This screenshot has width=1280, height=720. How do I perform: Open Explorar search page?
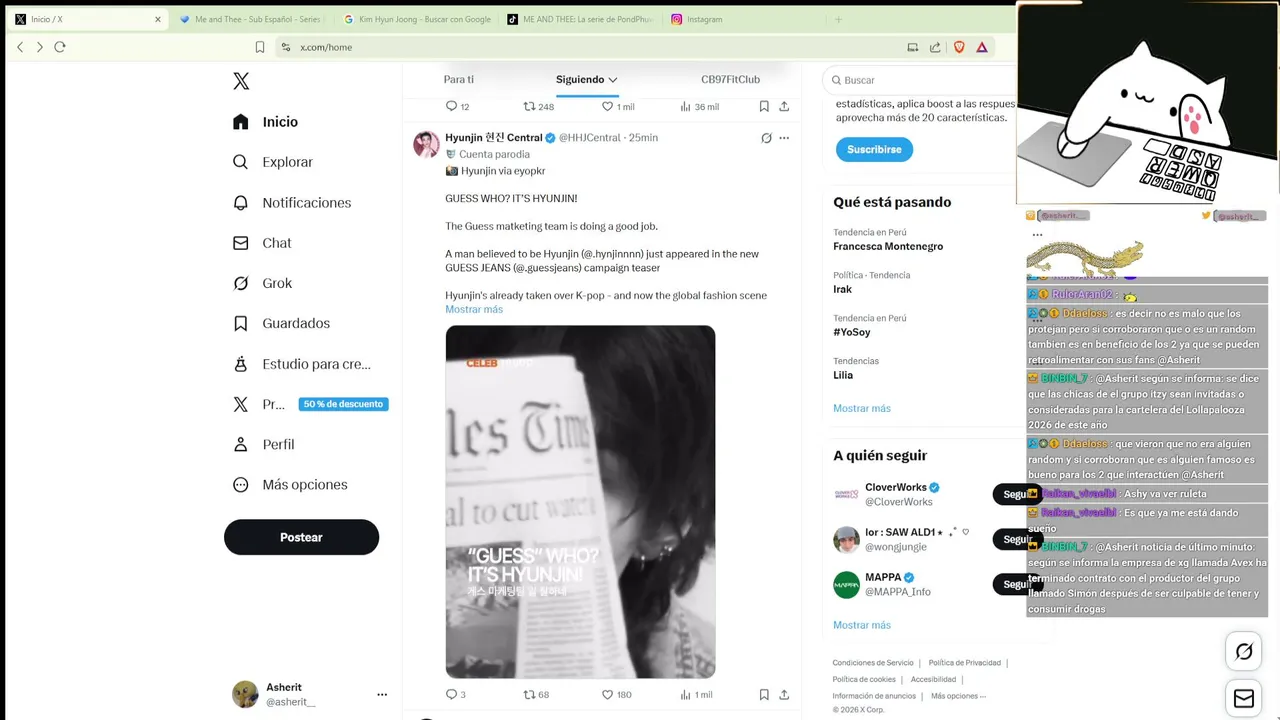pyautogui.click(x=273, y=162)
